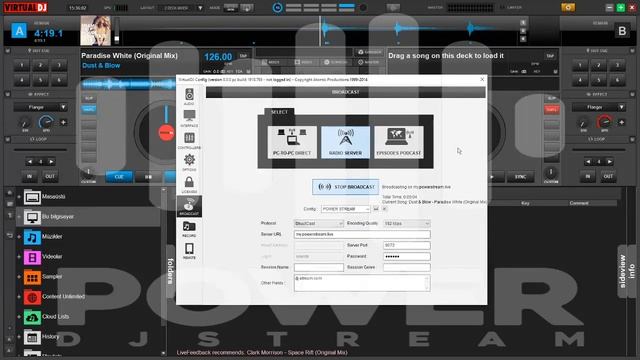
Task: Add effect slot with right deck plus icon
Action: [x=621, y=122]
